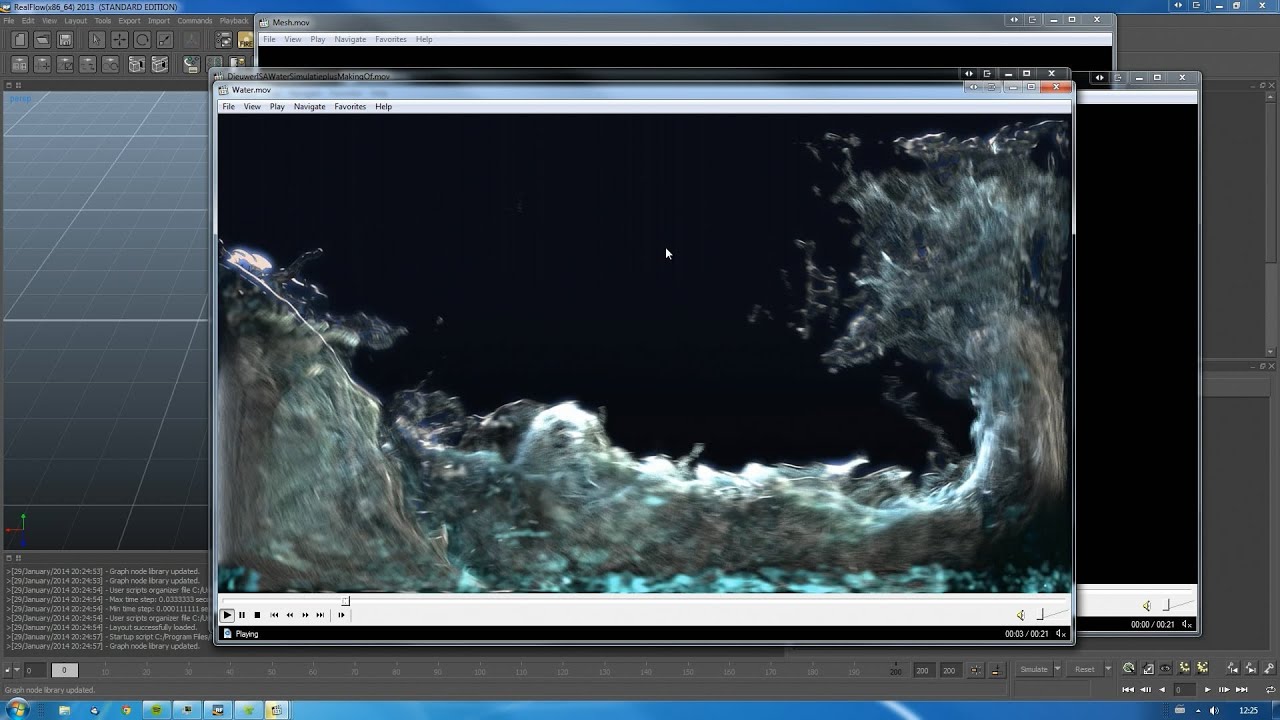Click the frame-step button in Water.mov
The height and width of the screenshot is (720, 1280).
[x=341, y=615]
